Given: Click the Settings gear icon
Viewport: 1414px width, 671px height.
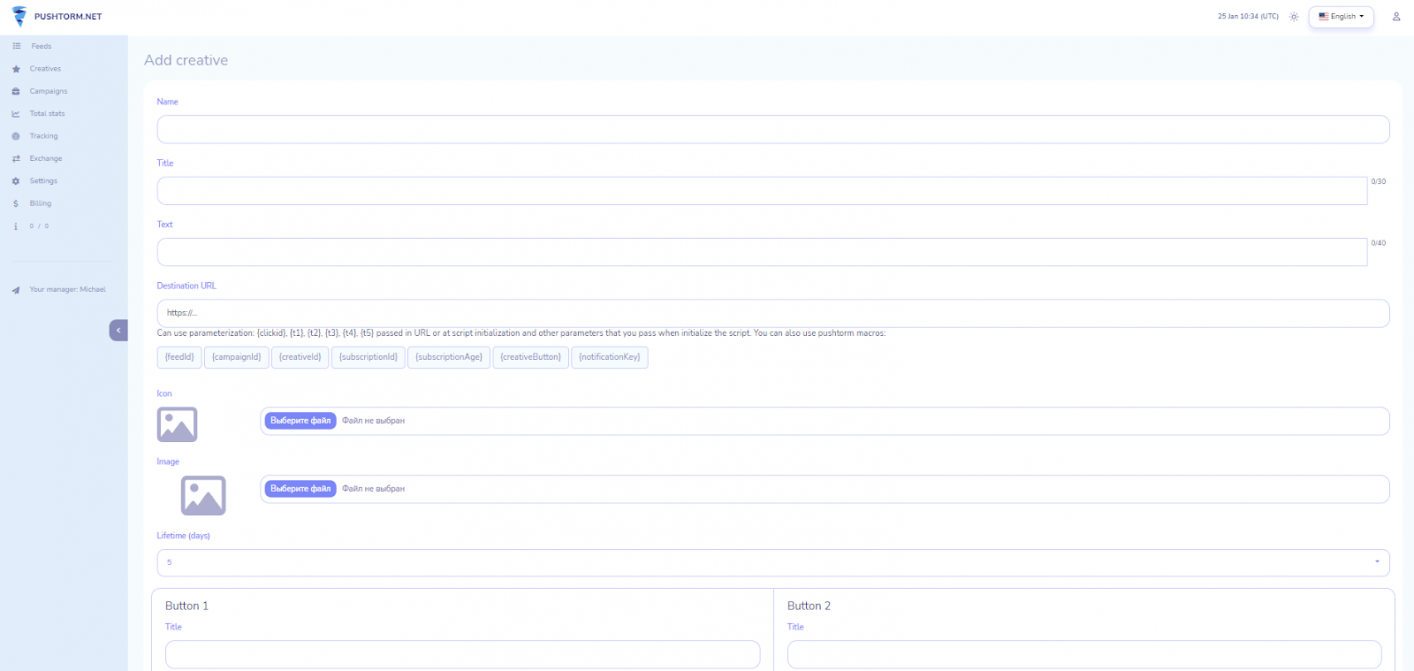Looking at the screenshot, I should click(x=16, y=181).
